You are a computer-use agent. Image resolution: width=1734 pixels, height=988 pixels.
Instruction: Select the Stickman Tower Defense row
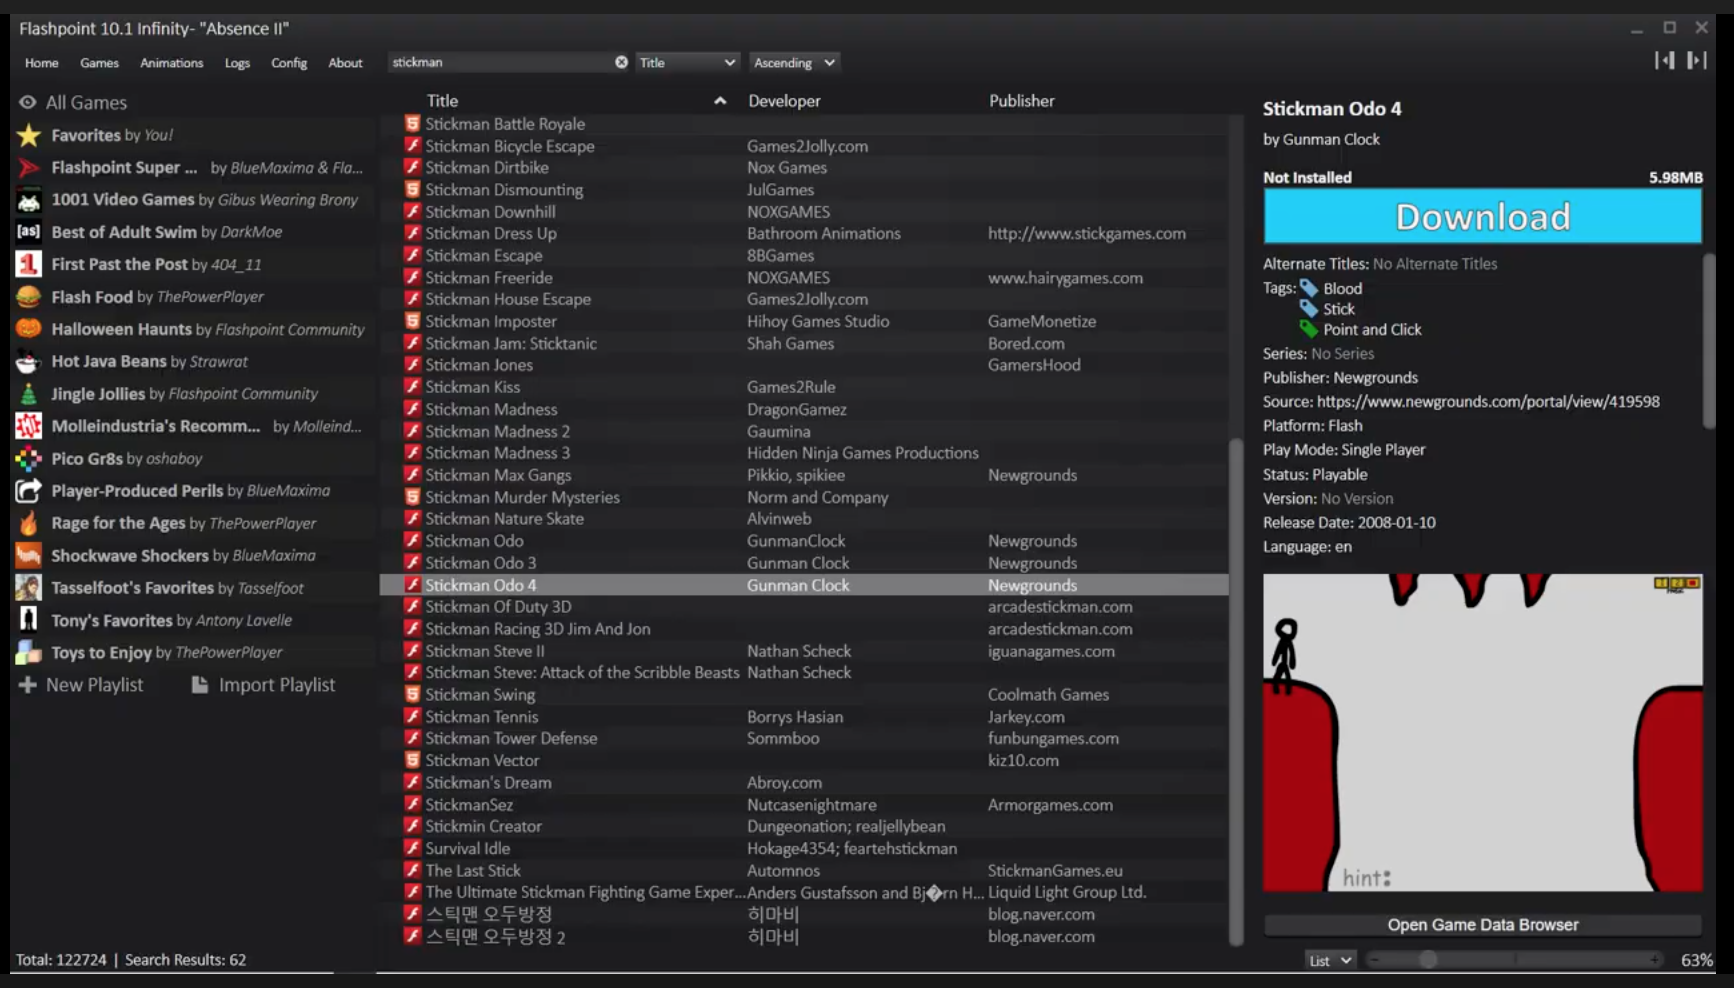pyautogui.click(x=804, y=738)
